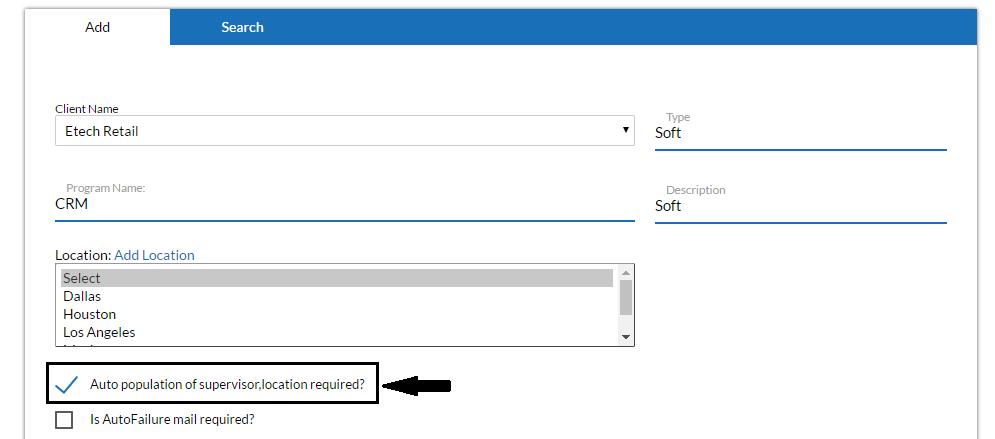Switch to the Search tab
The width and height of the screenshot is (995, 439).
242,27
